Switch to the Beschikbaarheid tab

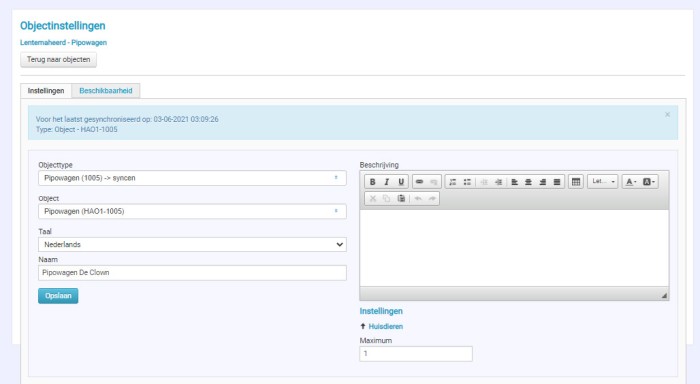coord(106,91)
